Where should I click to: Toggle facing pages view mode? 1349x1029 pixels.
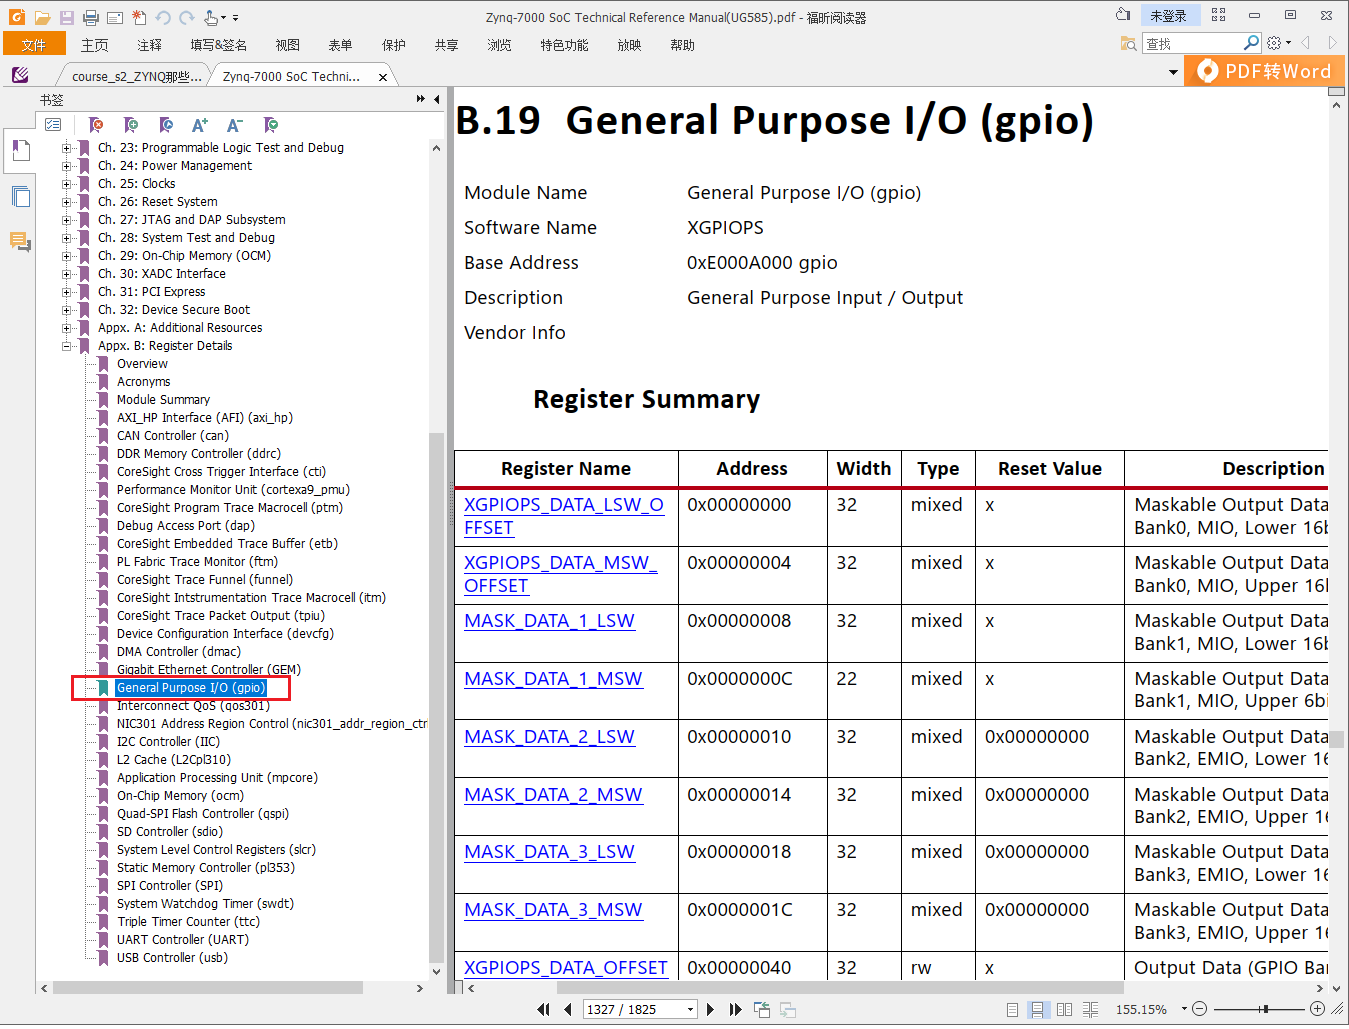point(1064,1009)
